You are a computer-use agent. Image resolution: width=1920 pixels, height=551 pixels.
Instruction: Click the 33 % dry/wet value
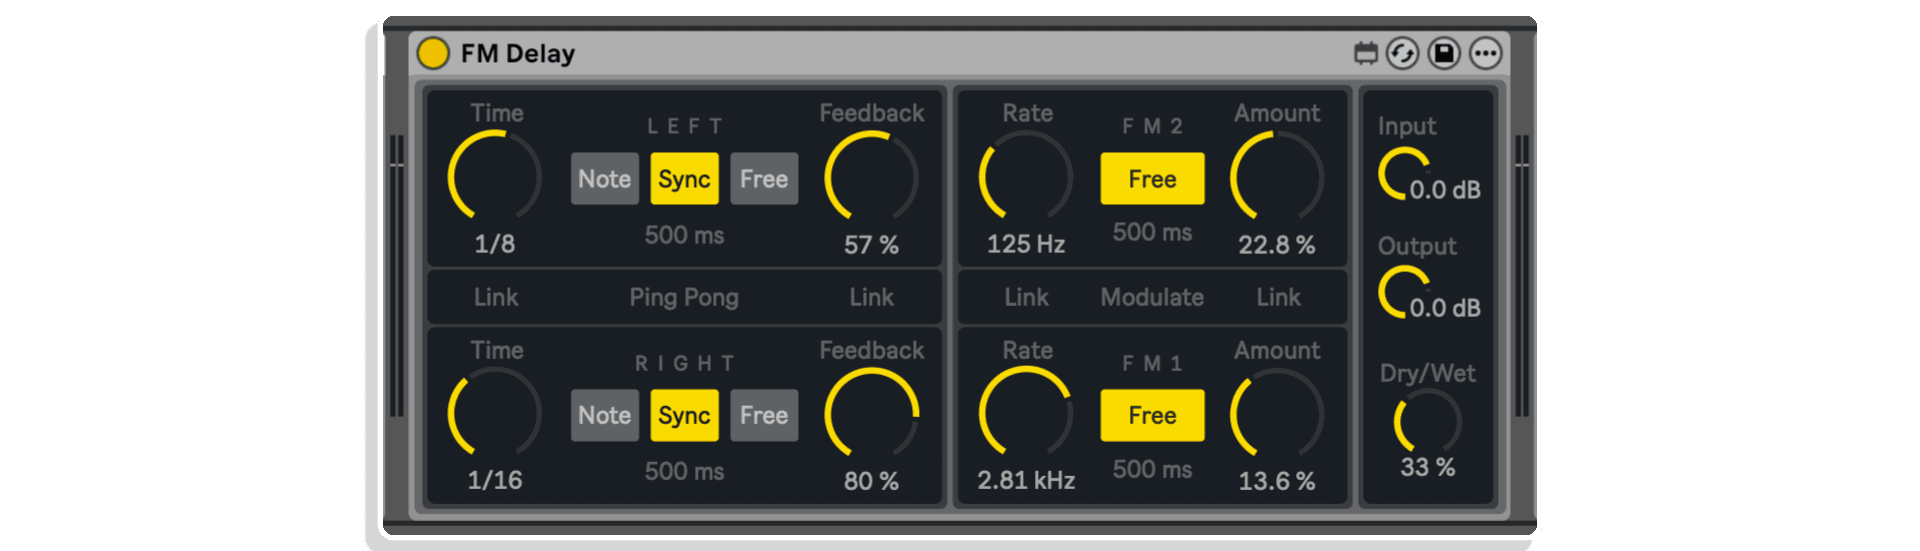click(x=1428, y=467)
